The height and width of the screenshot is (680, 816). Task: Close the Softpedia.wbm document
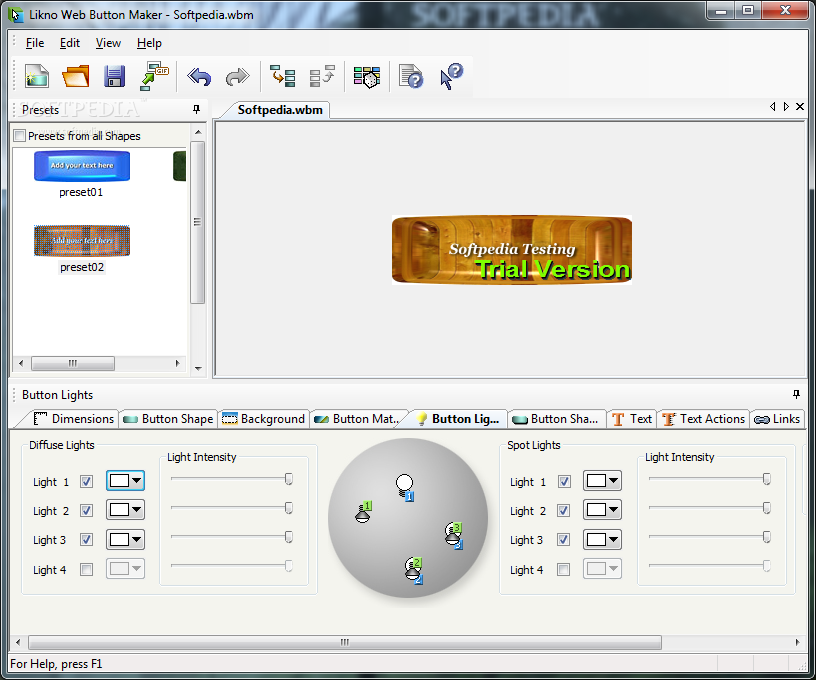pyautogui.click(x=800, y=107)
